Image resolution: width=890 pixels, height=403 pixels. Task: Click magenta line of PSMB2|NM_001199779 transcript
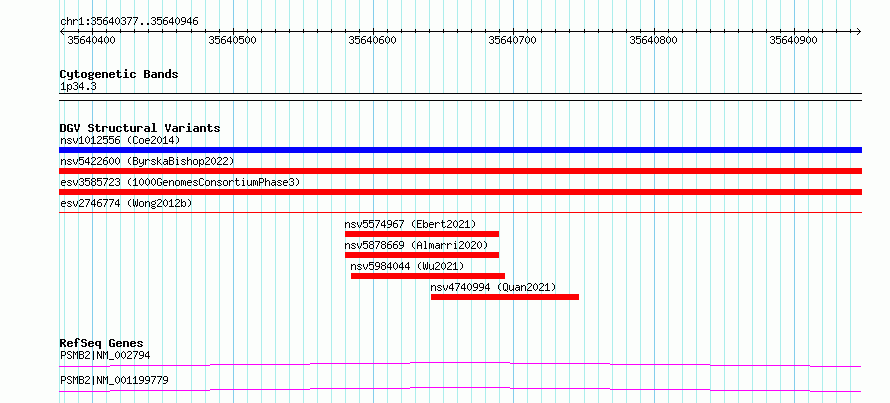(x=460, y=389)
